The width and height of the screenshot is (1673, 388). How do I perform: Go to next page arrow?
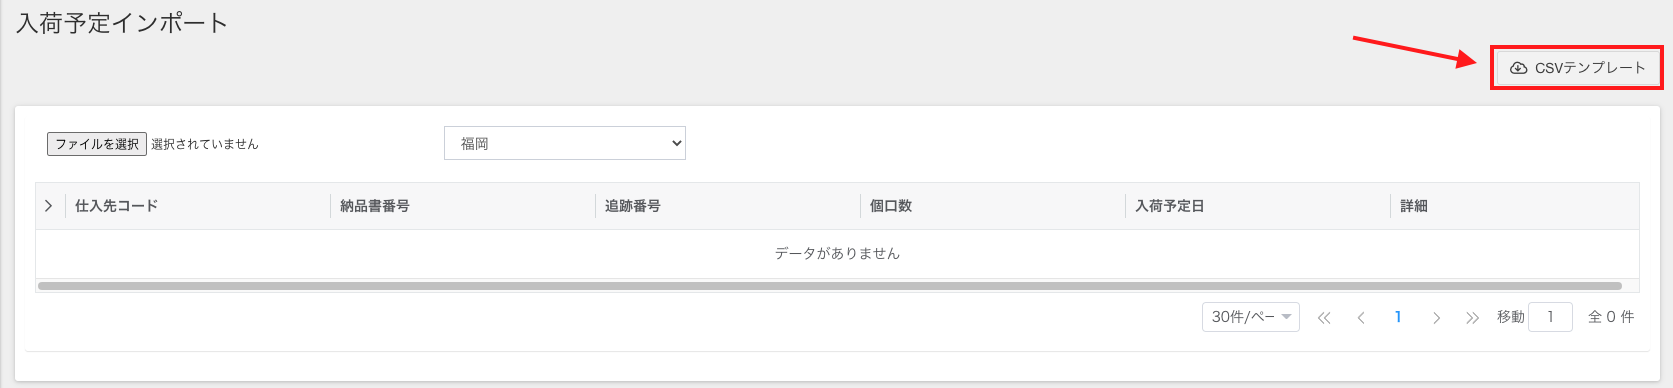(x=1436, y=318)
